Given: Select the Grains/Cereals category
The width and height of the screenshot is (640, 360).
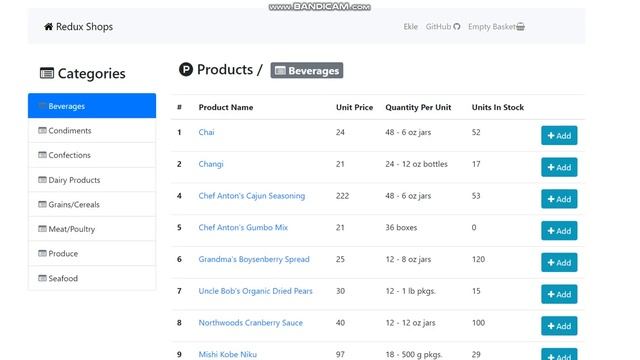Looking at the screenshot, I should 92,204.
